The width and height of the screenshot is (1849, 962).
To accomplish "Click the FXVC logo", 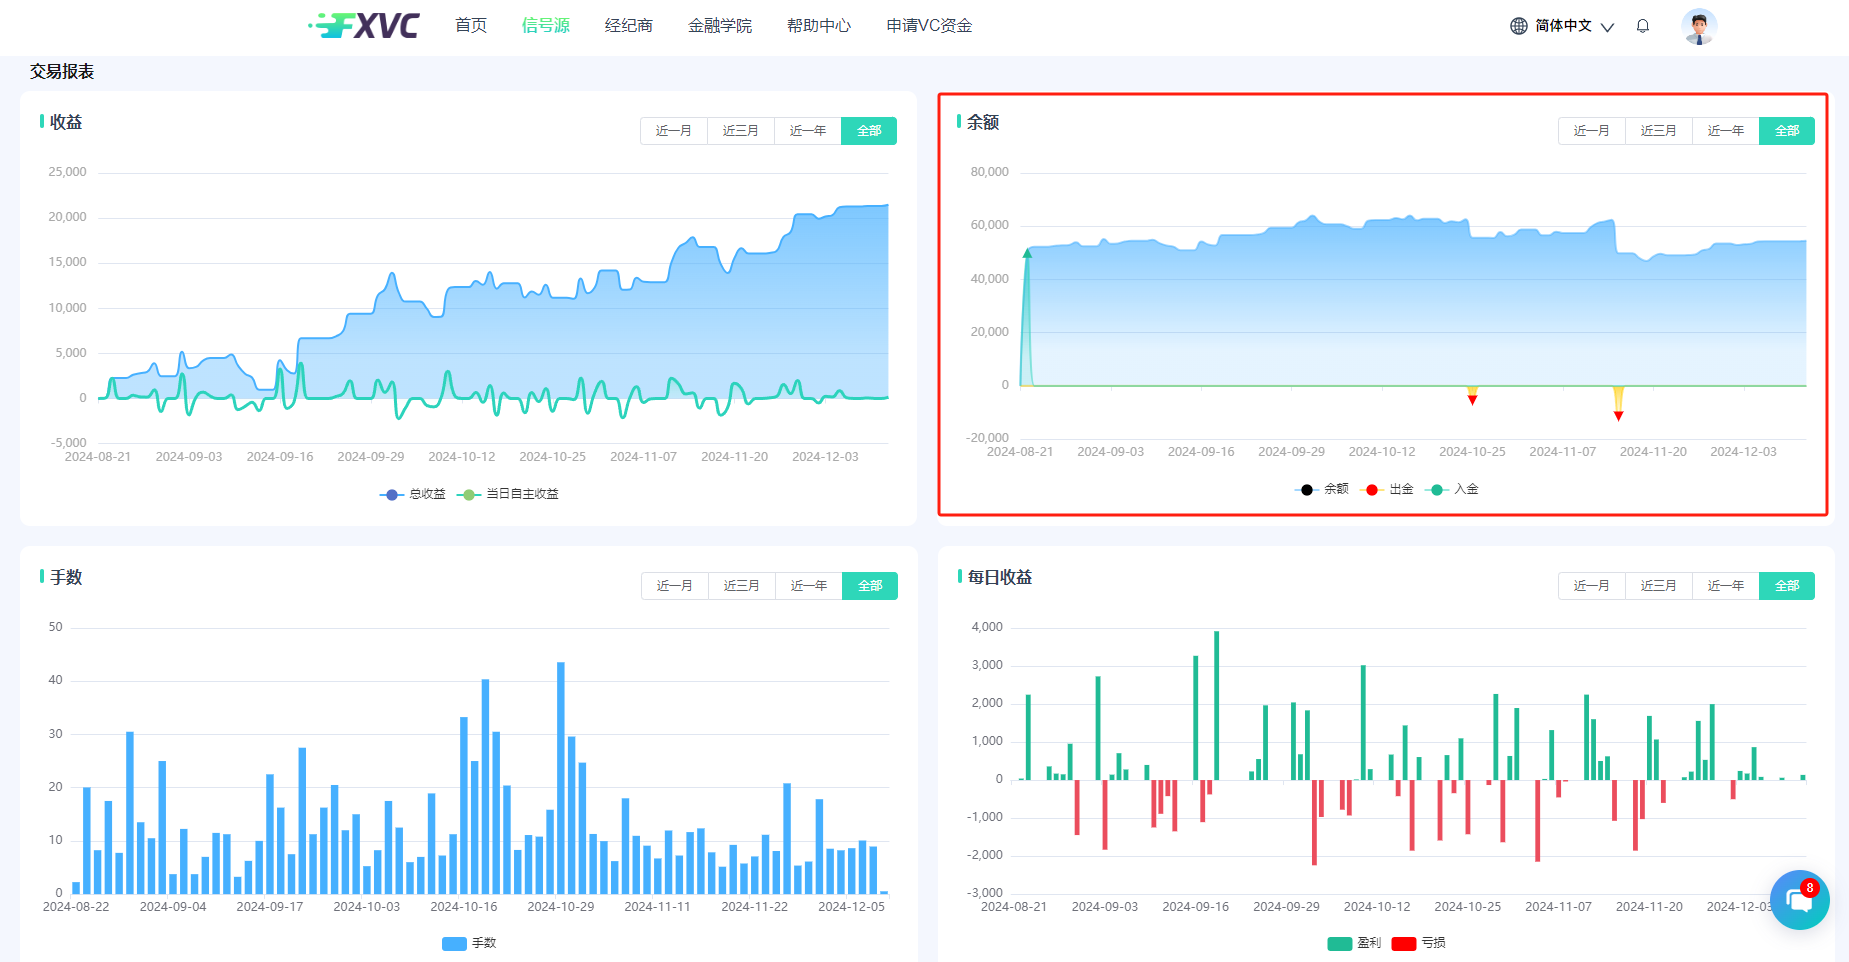I will (364, 25).
